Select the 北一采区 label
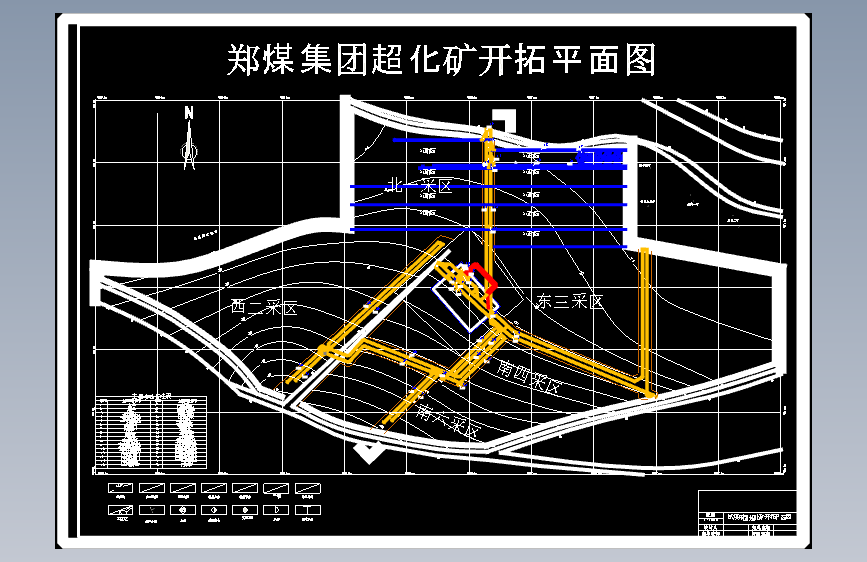Screen dimensions: 867x562 [x=419, y=185]
